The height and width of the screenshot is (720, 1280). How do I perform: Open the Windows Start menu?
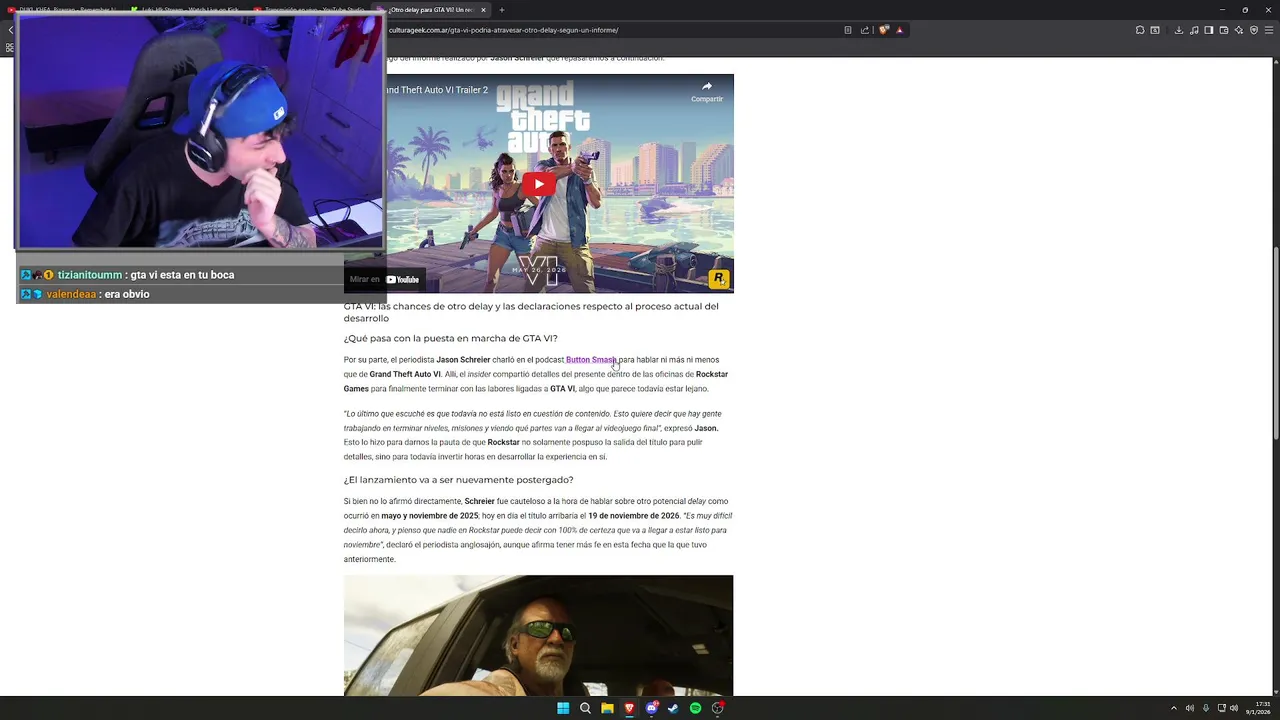pyautogui.click(x=563, y=708)
